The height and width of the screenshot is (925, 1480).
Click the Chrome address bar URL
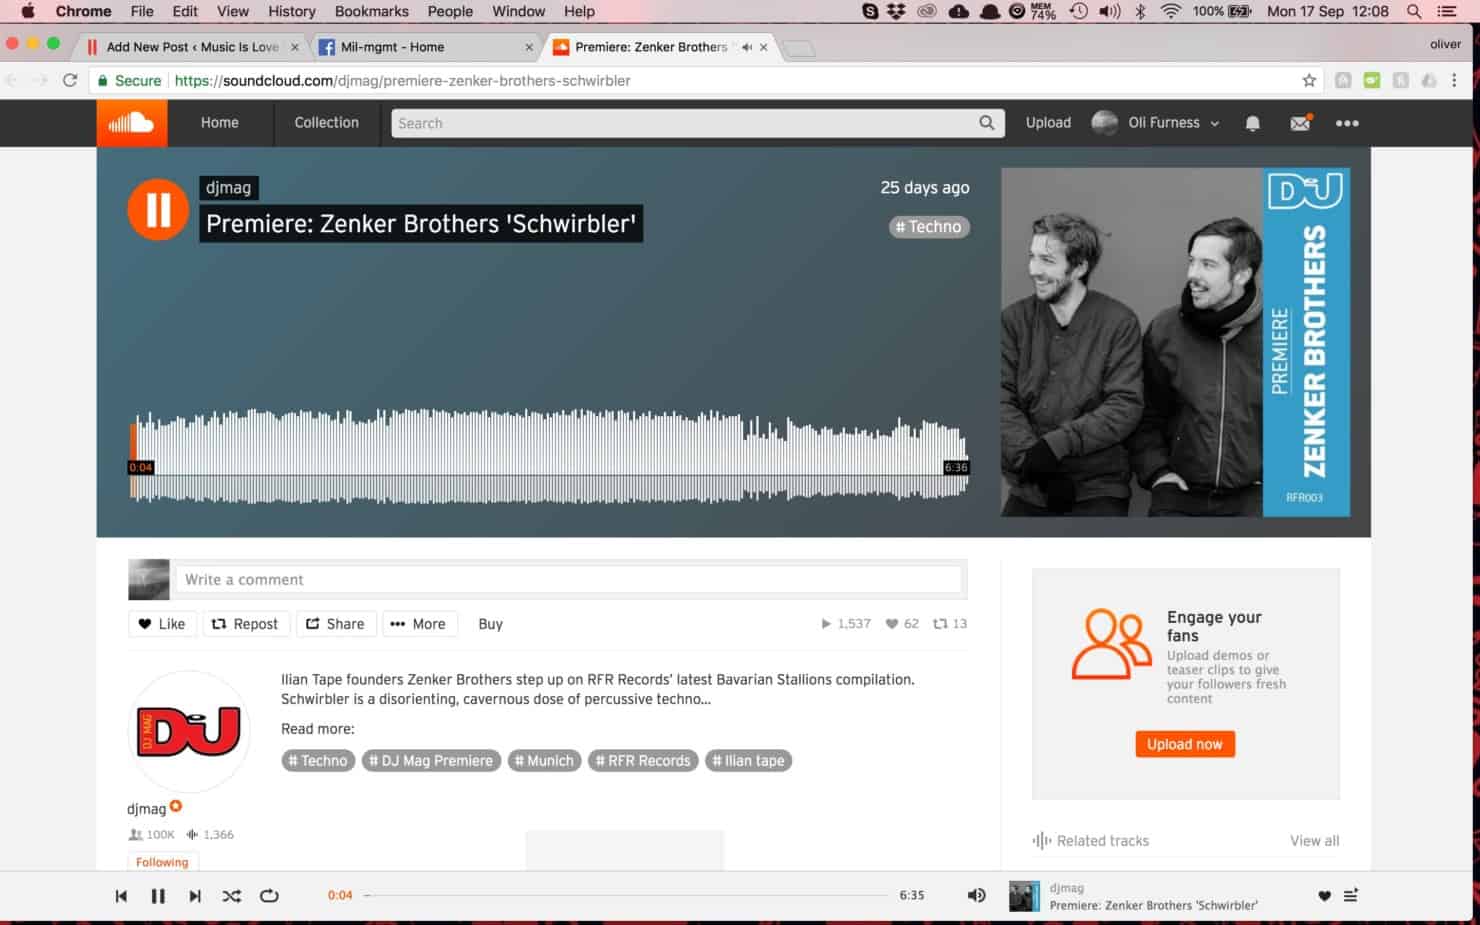[402, 80]
